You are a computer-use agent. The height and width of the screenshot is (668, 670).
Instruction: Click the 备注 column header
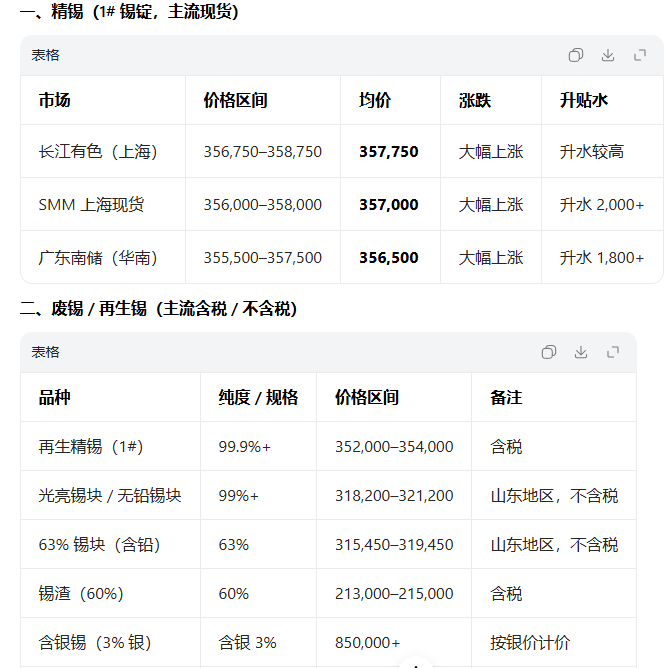click(506, 397)
